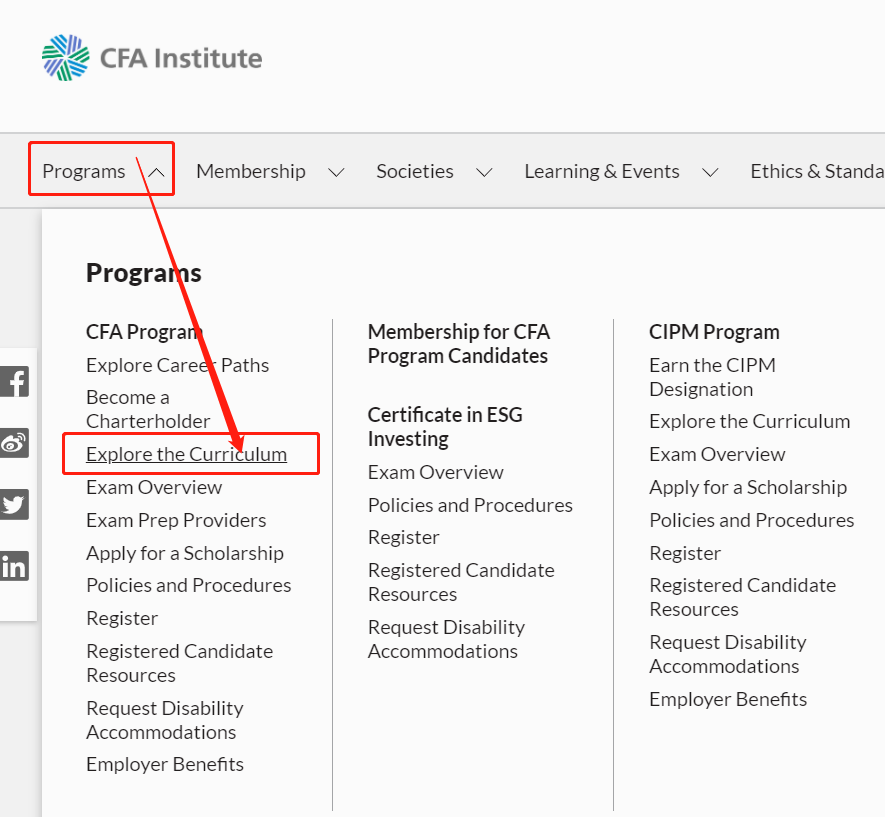Share via the LinkedIn icon
The image size is (885, 817).
tap(14, 566)
